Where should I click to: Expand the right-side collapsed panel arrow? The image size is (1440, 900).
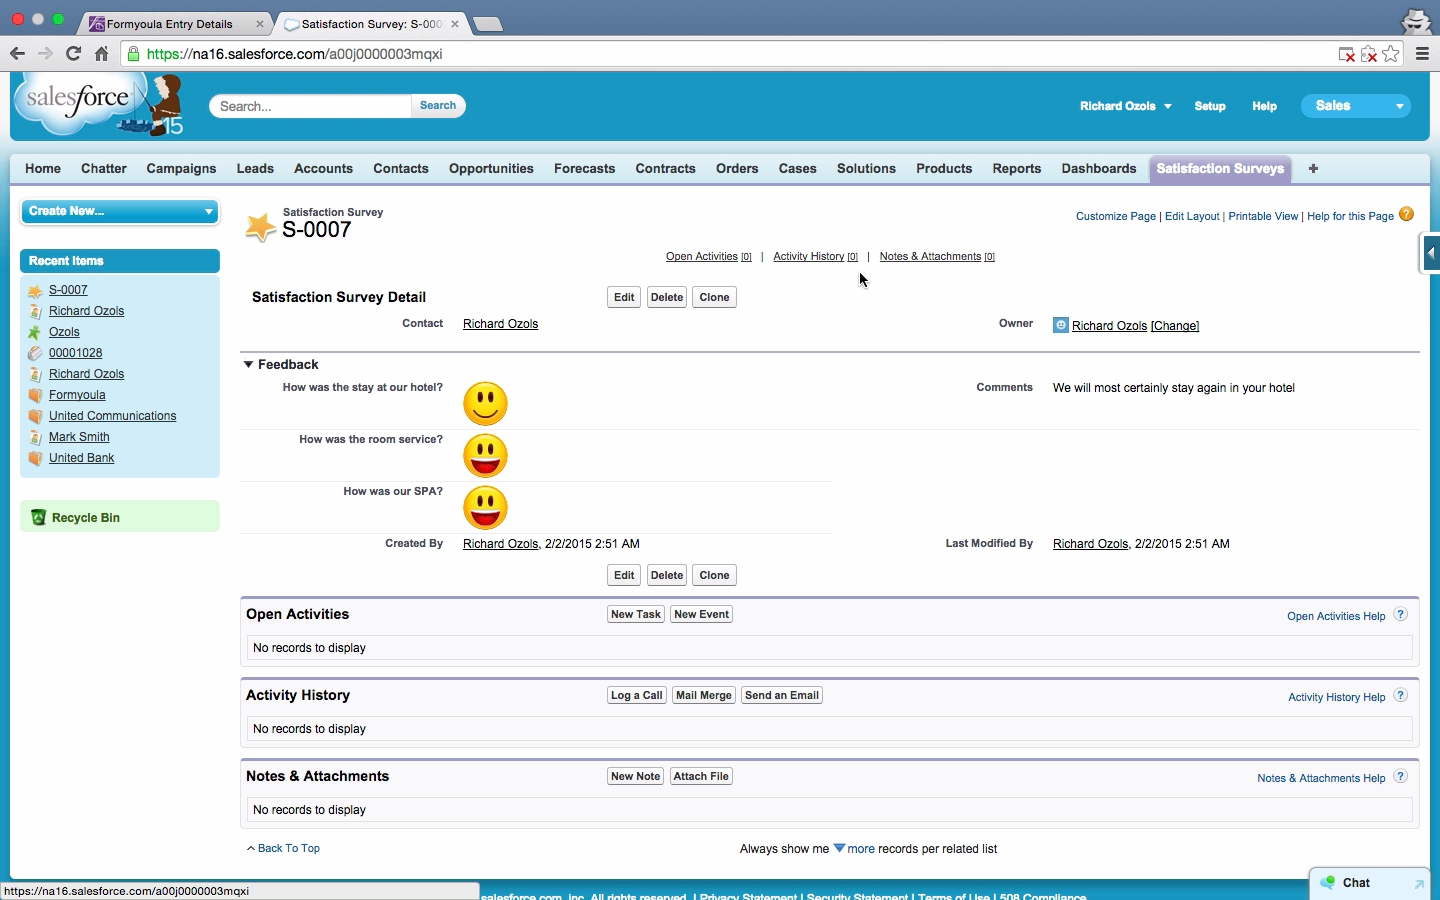[1431, 253]
